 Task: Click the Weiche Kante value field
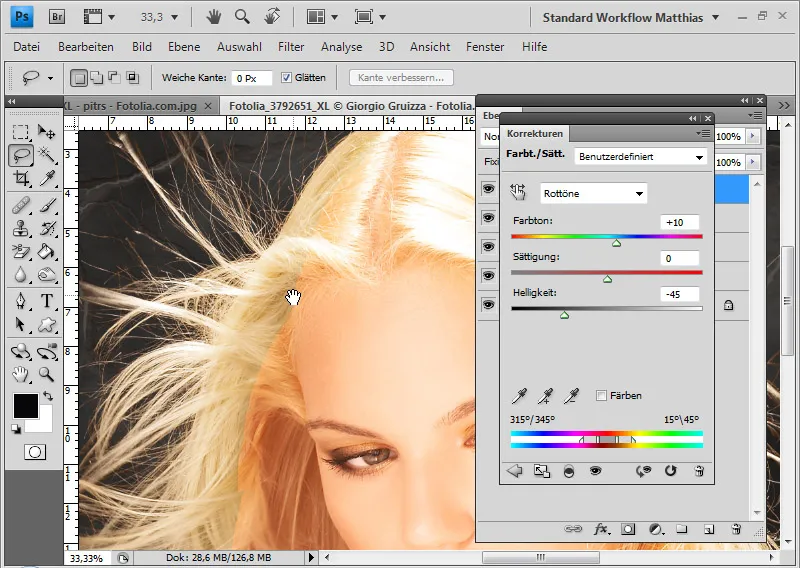pos(252,78)
